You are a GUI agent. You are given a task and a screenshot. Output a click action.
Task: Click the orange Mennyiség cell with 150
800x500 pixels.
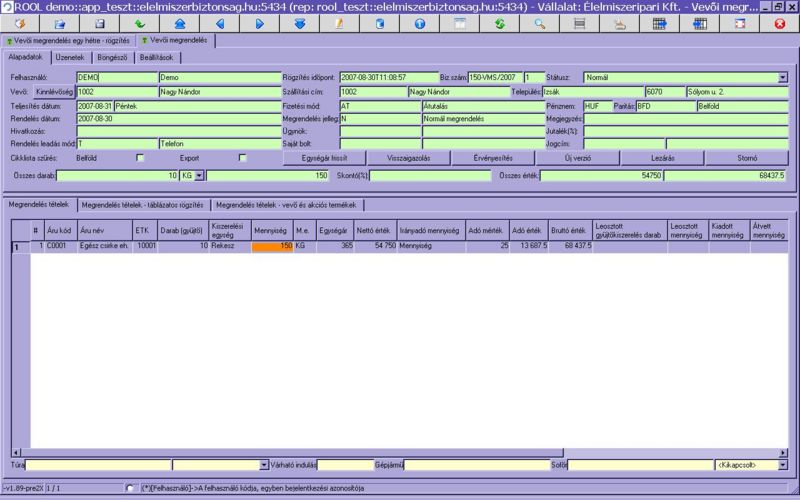[x=272, y=245]
